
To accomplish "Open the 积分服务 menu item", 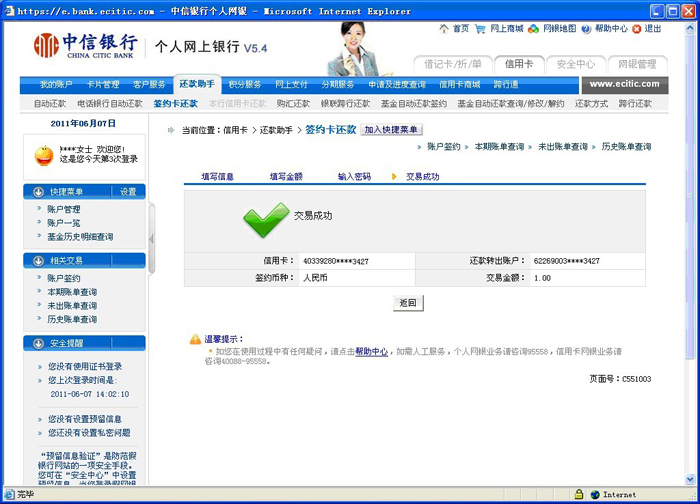I will pyautogui.click(x=245, y=85).
